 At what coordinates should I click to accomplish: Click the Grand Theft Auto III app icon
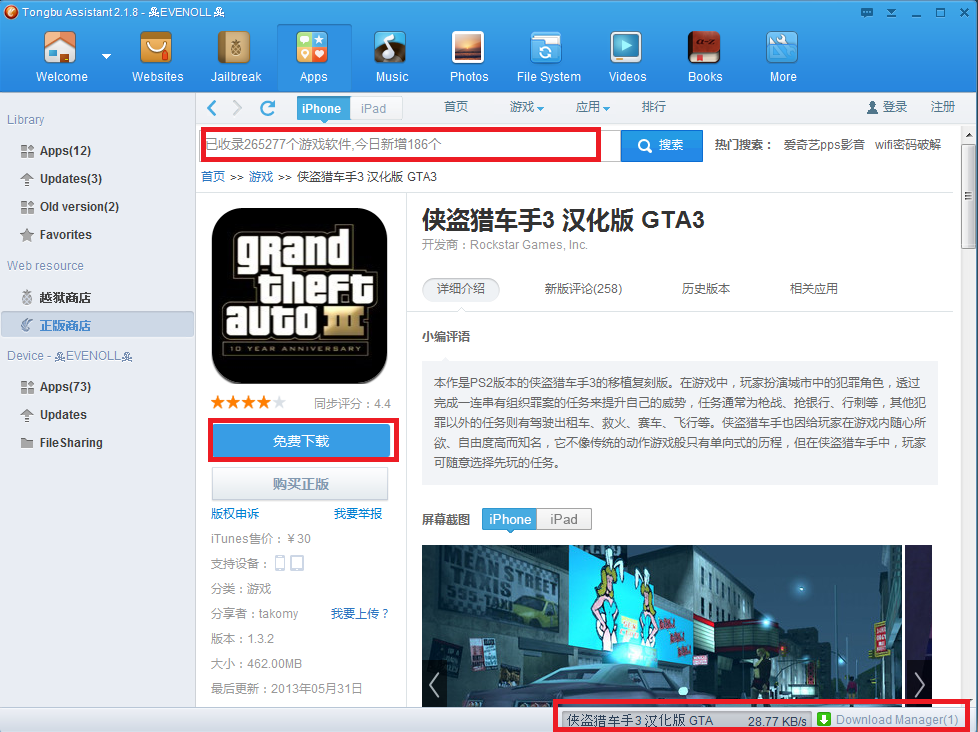coord(300,296)
